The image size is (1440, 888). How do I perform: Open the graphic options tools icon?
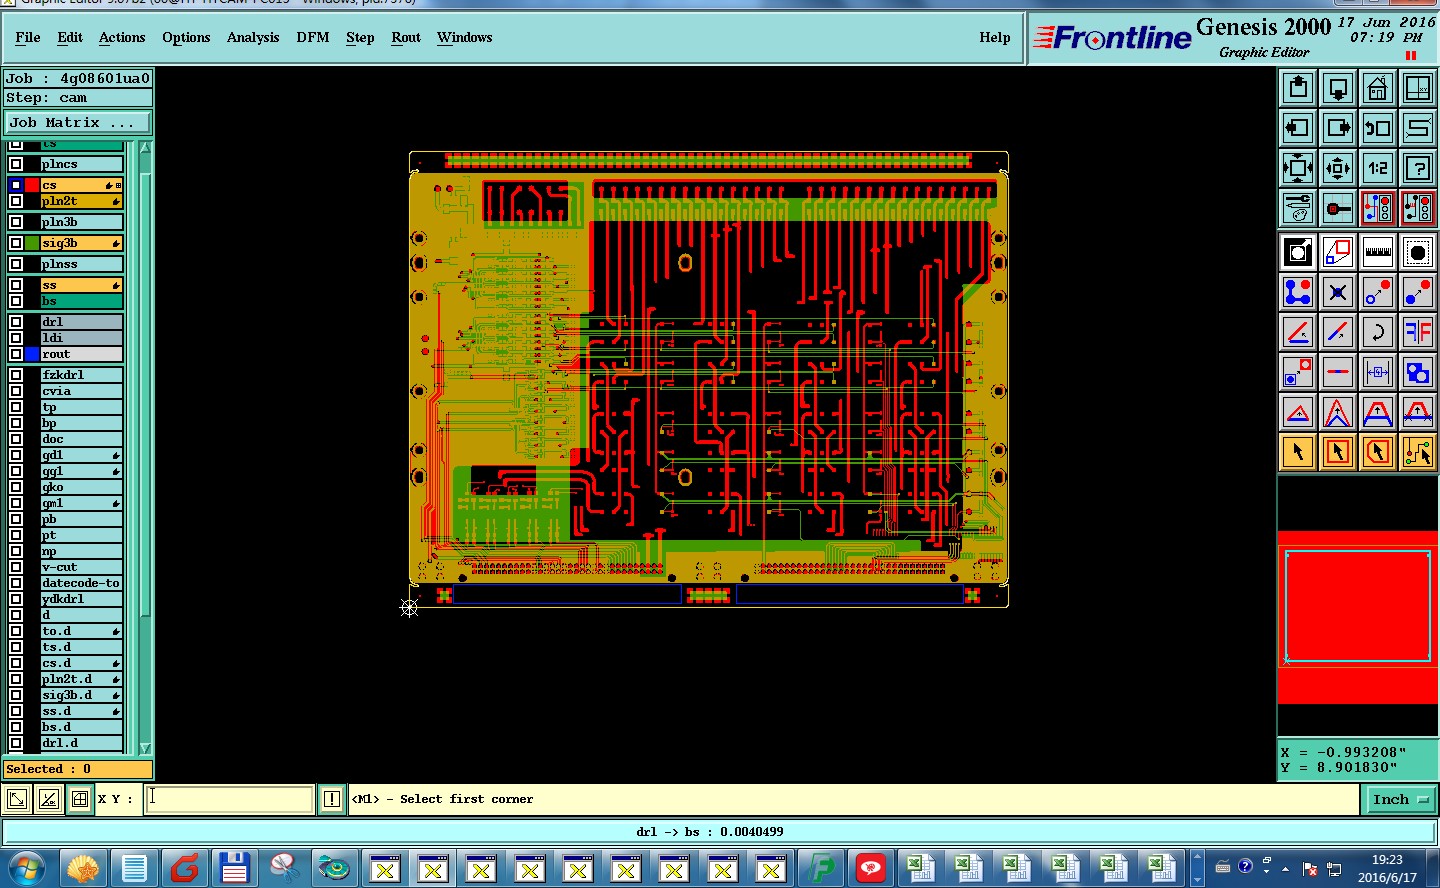click(x=1298, y=208)
